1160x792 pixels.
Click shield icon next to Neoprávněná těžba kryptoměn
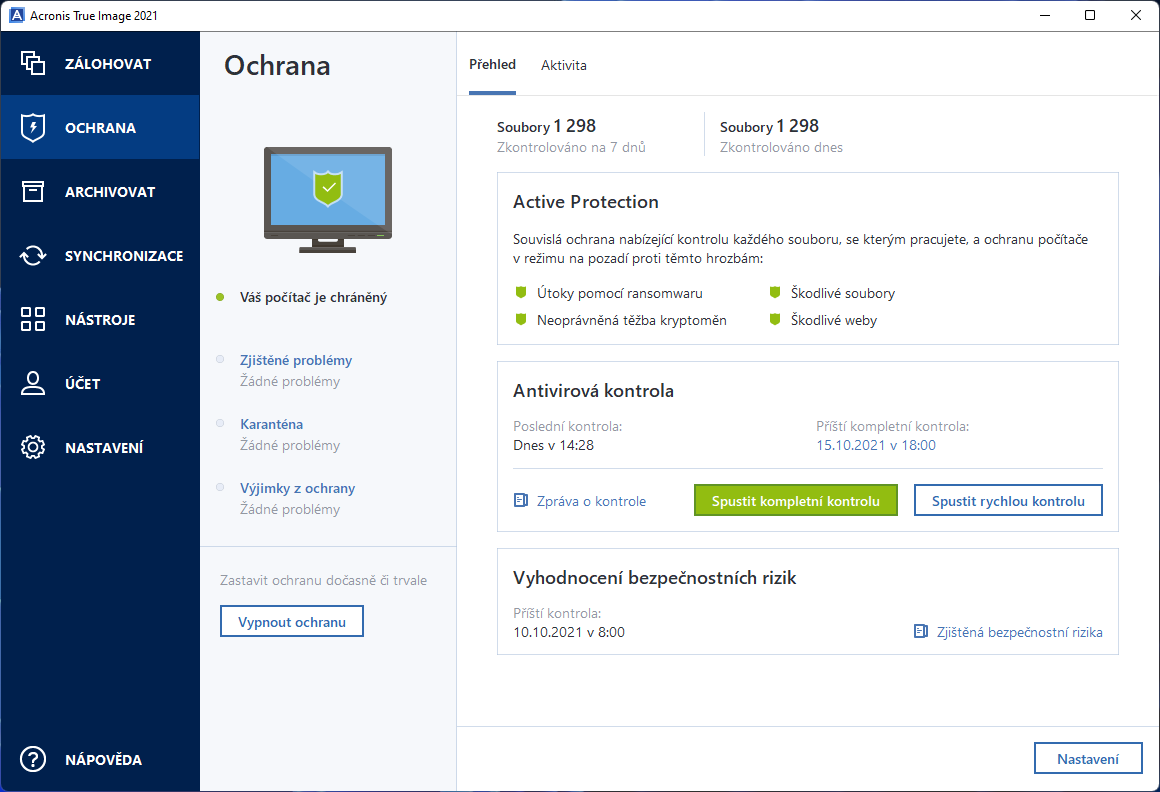pyautogui.click(x=521, y=319)
